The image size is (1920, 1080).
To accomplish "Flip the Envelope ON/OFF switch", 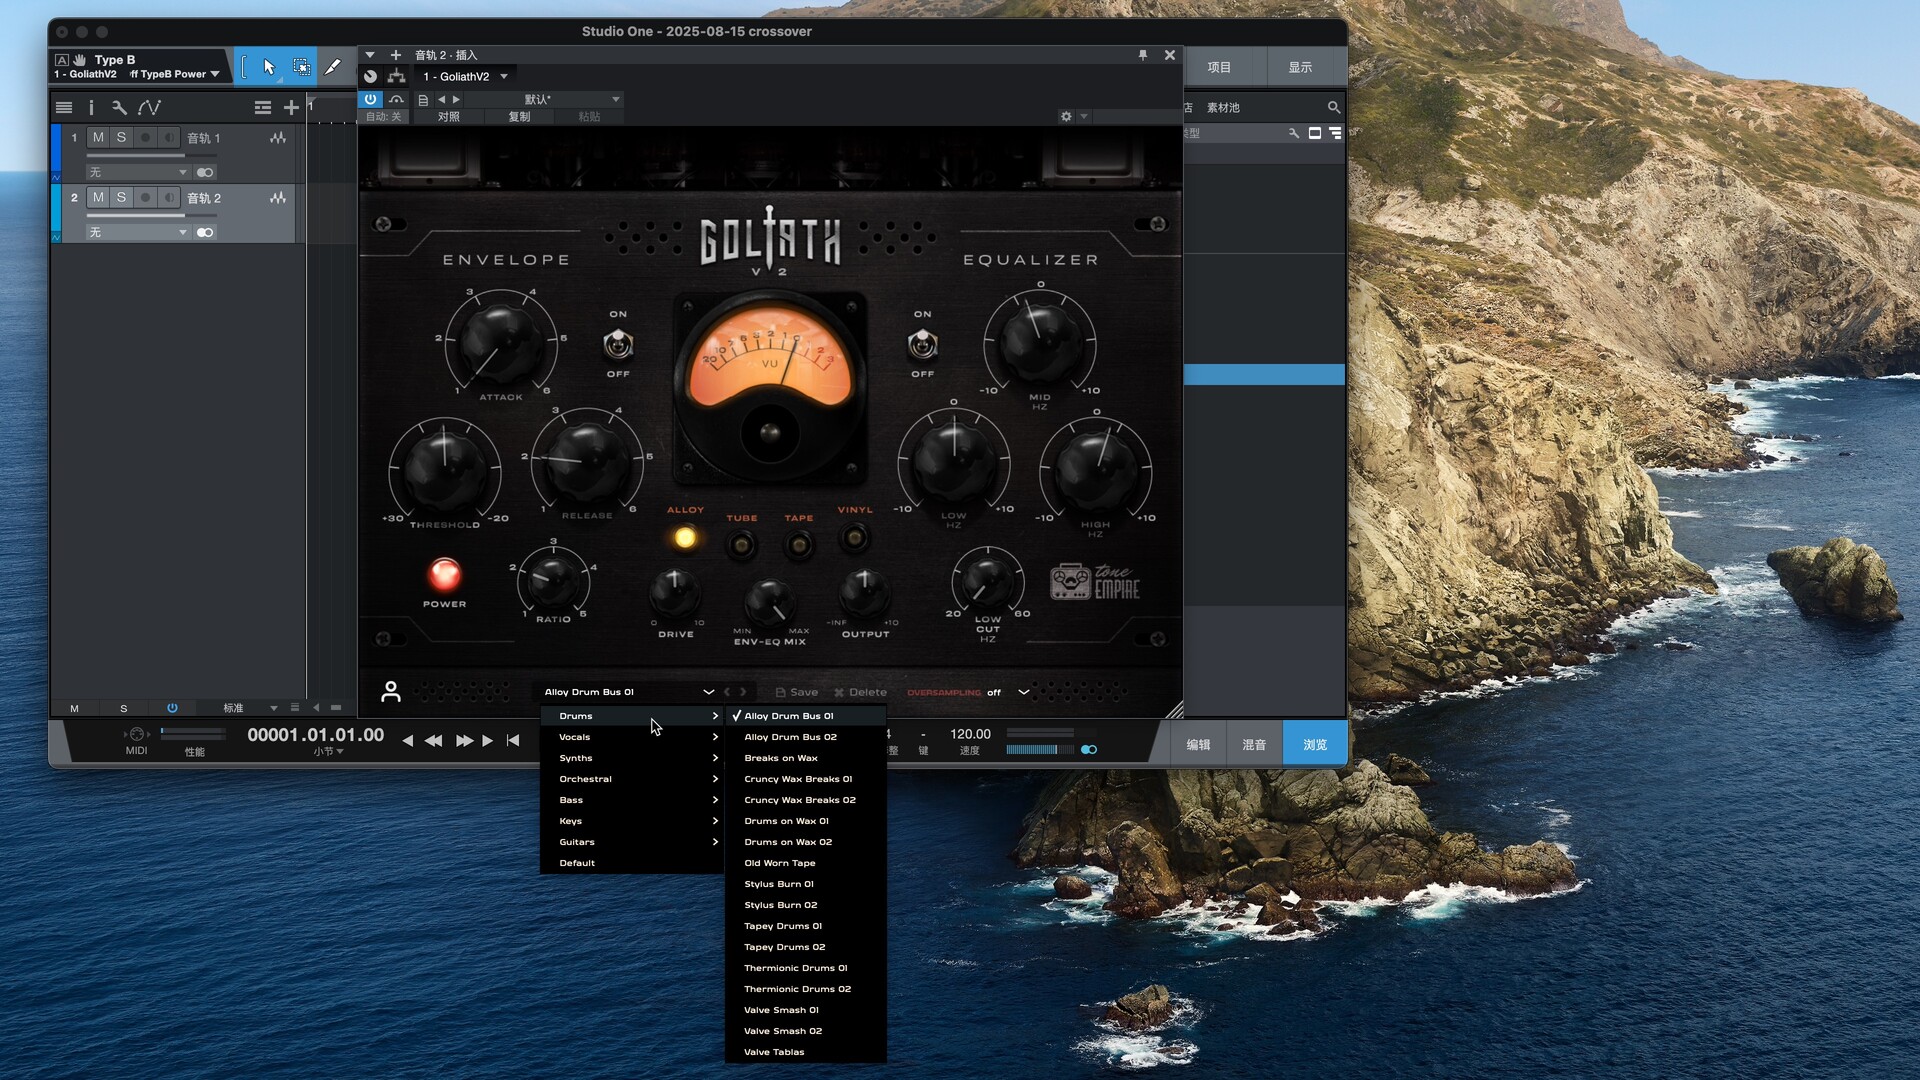I will pyautogui.click(x=618, y=345).
